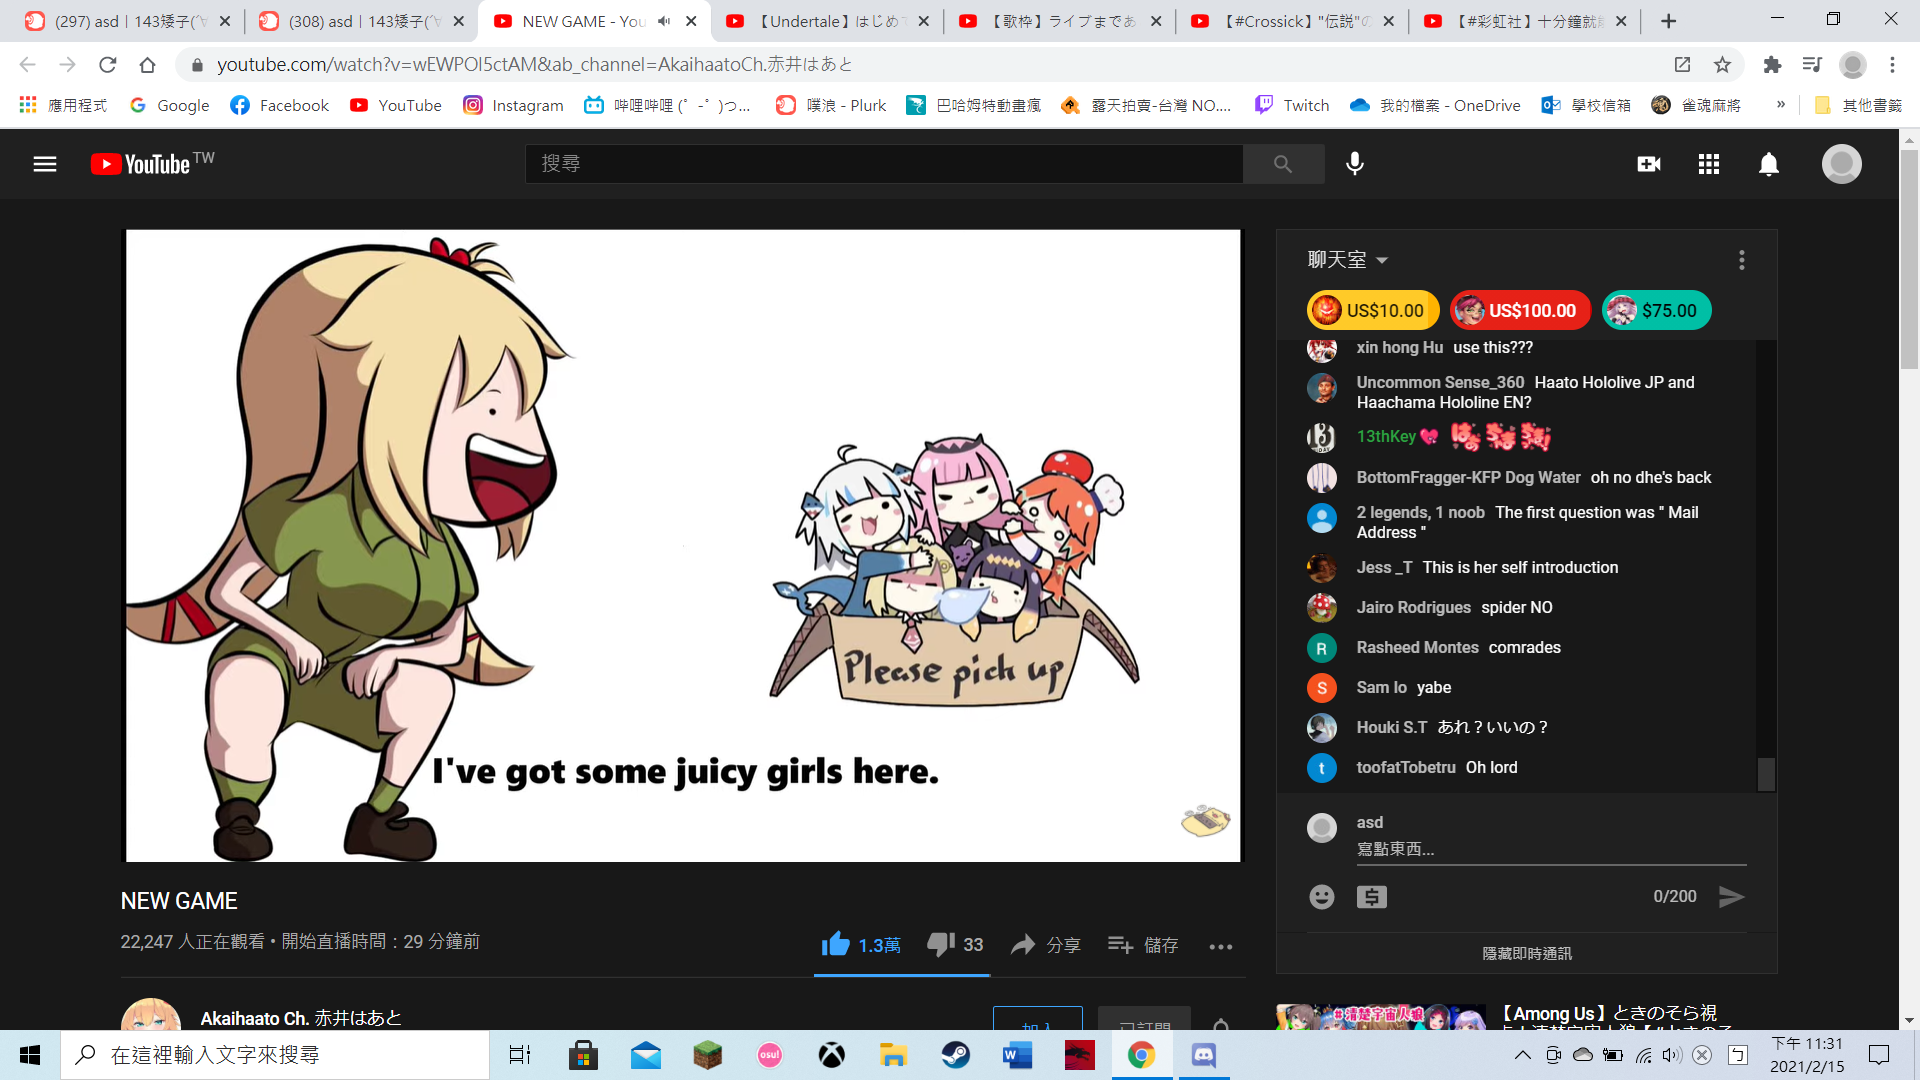Open the create video camera icon
The width and height of the screenshot is (1920, 1080).
point(1649,164)
